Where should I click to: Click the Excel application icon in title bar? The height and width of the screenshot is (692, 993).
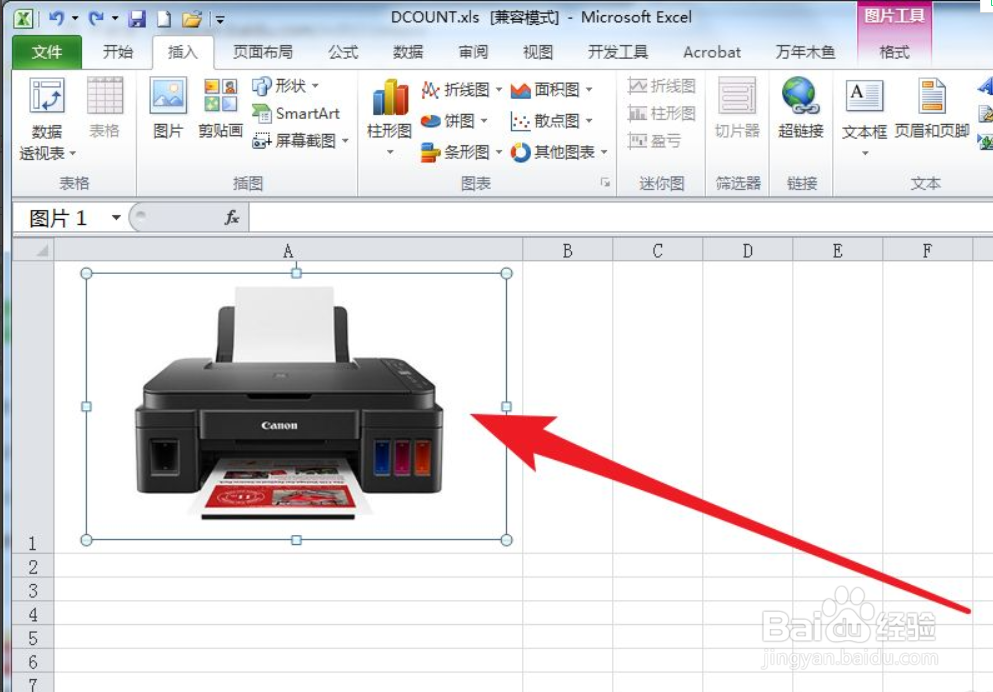pos(23,18)
